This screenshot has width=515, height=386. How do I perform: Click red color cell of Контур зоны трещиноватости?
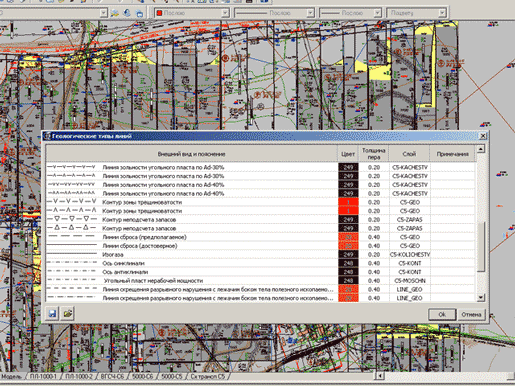coord(348,202)
